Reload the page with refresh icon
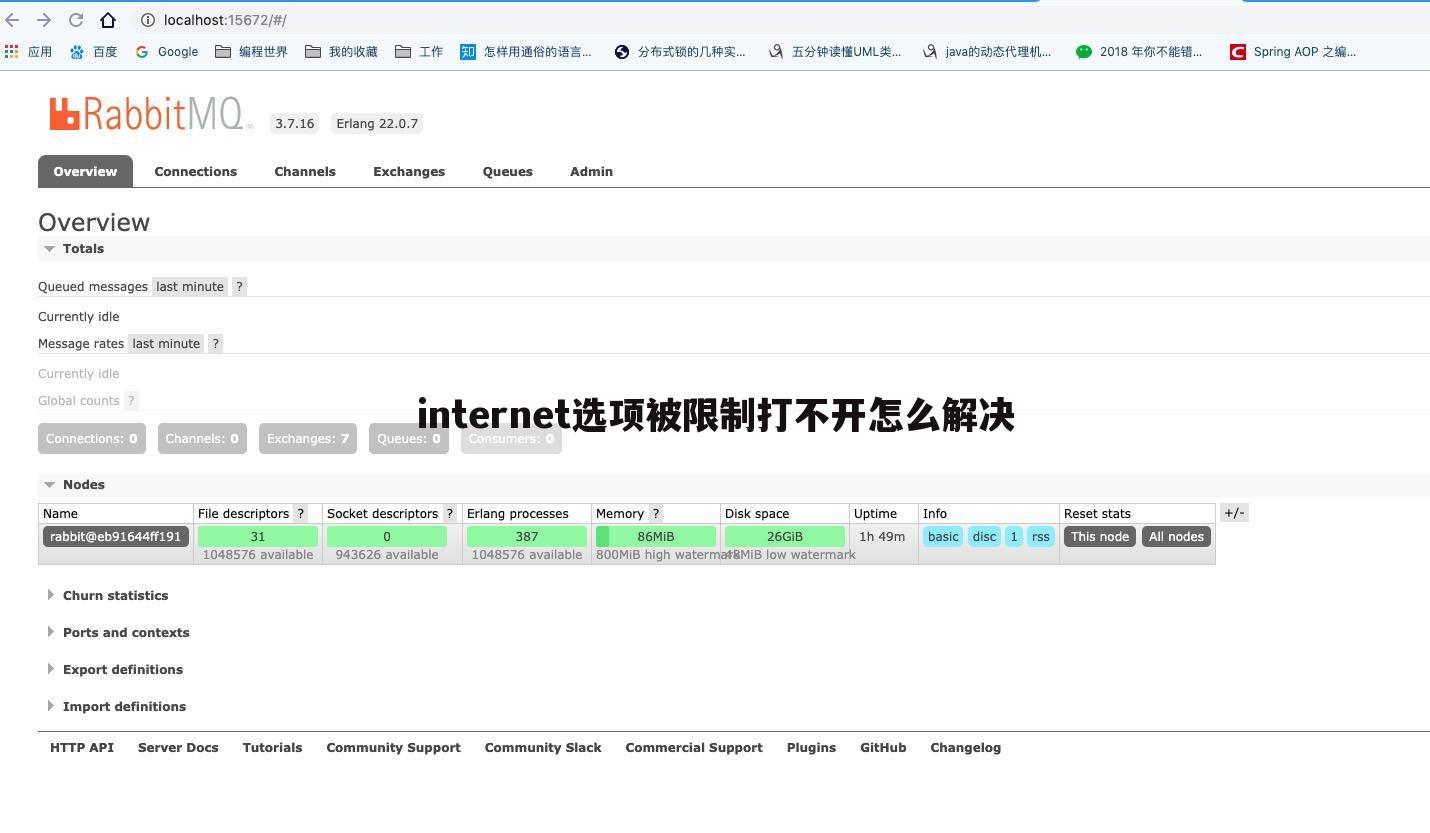This screenshot has height=833, width=1430. (x=76, y=20)
